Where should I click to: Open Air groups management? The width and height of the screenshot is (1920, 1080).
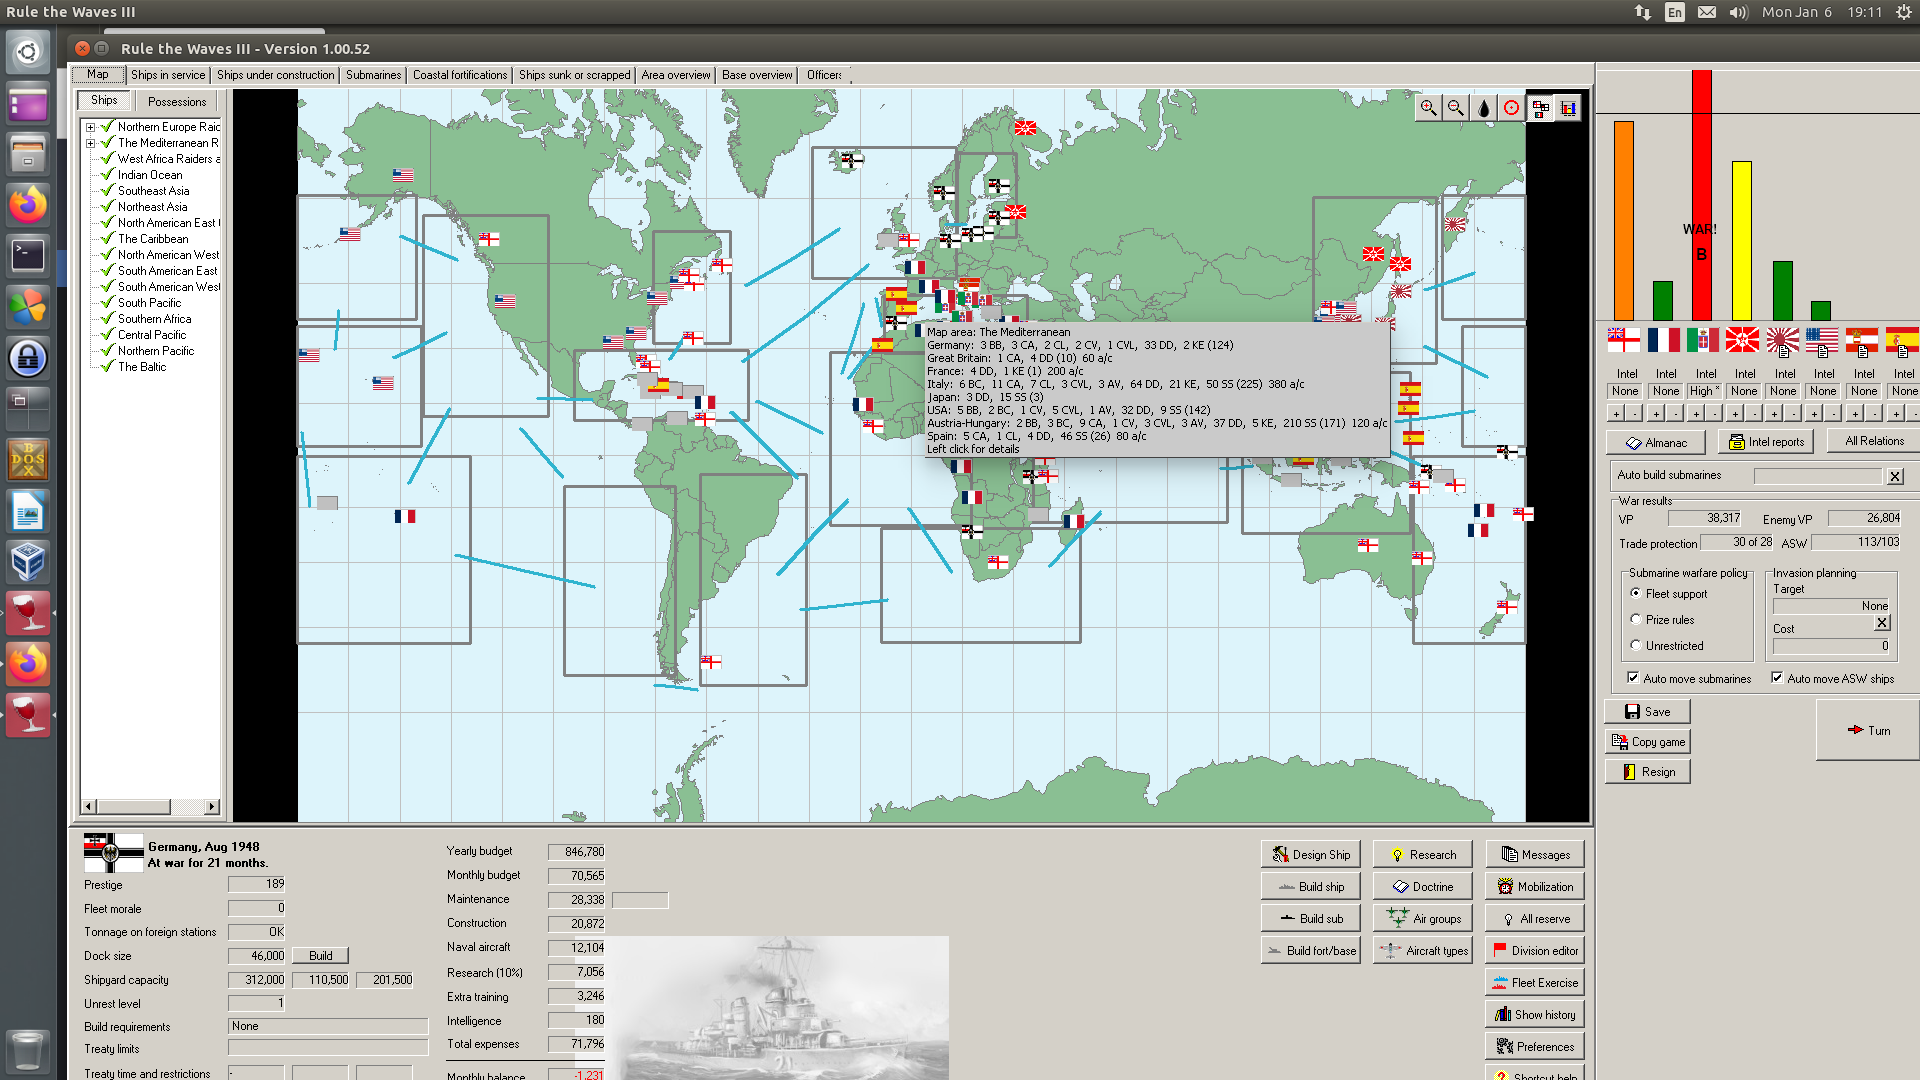(x=1423, y=919)
